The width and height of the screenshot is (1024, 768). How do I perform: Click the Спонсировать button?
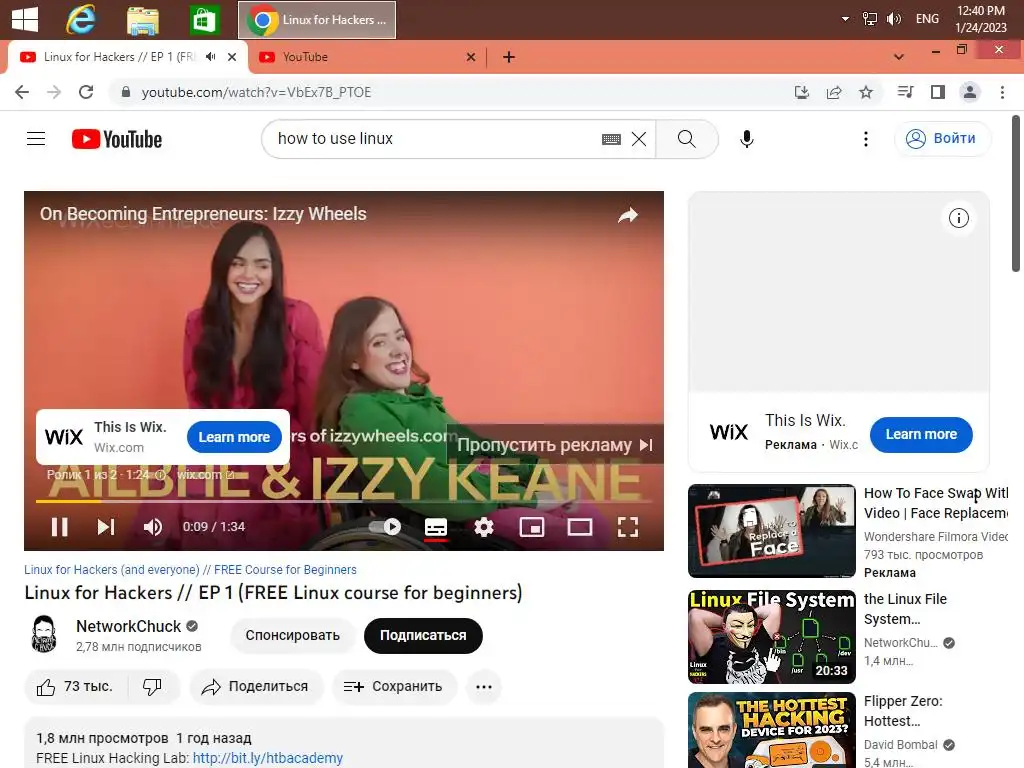[x=293, y=635]
